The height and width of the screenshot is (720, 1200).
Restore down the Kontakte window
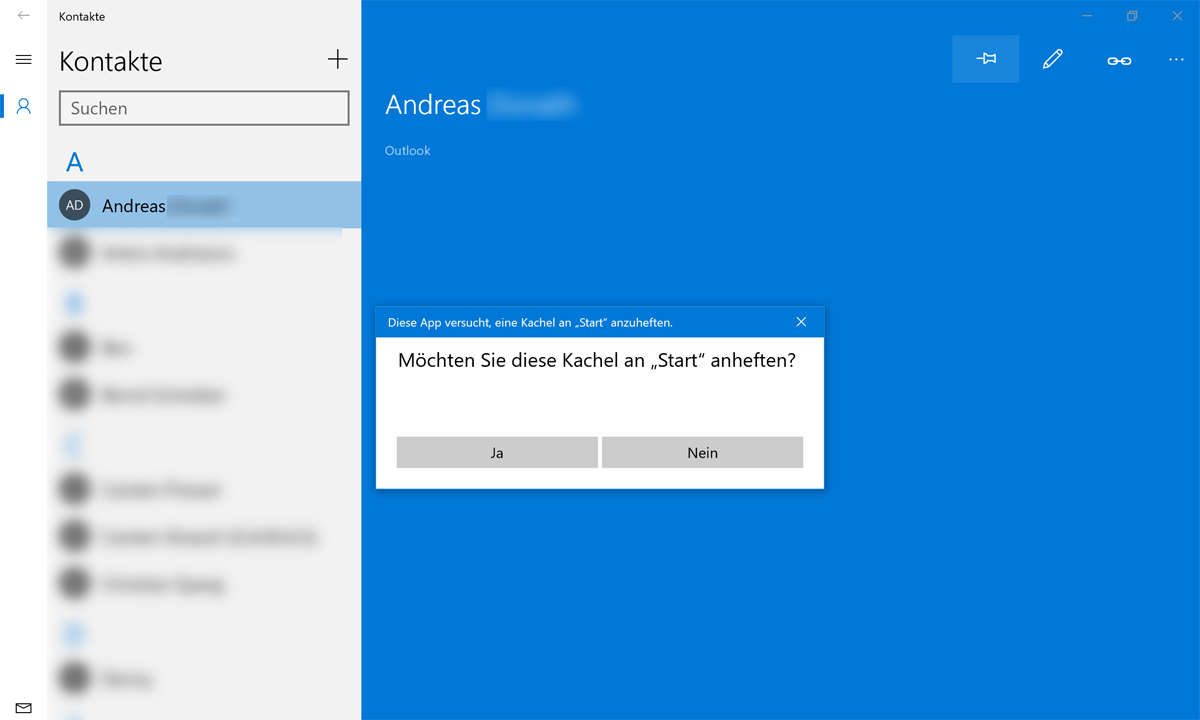point(1132,16)
